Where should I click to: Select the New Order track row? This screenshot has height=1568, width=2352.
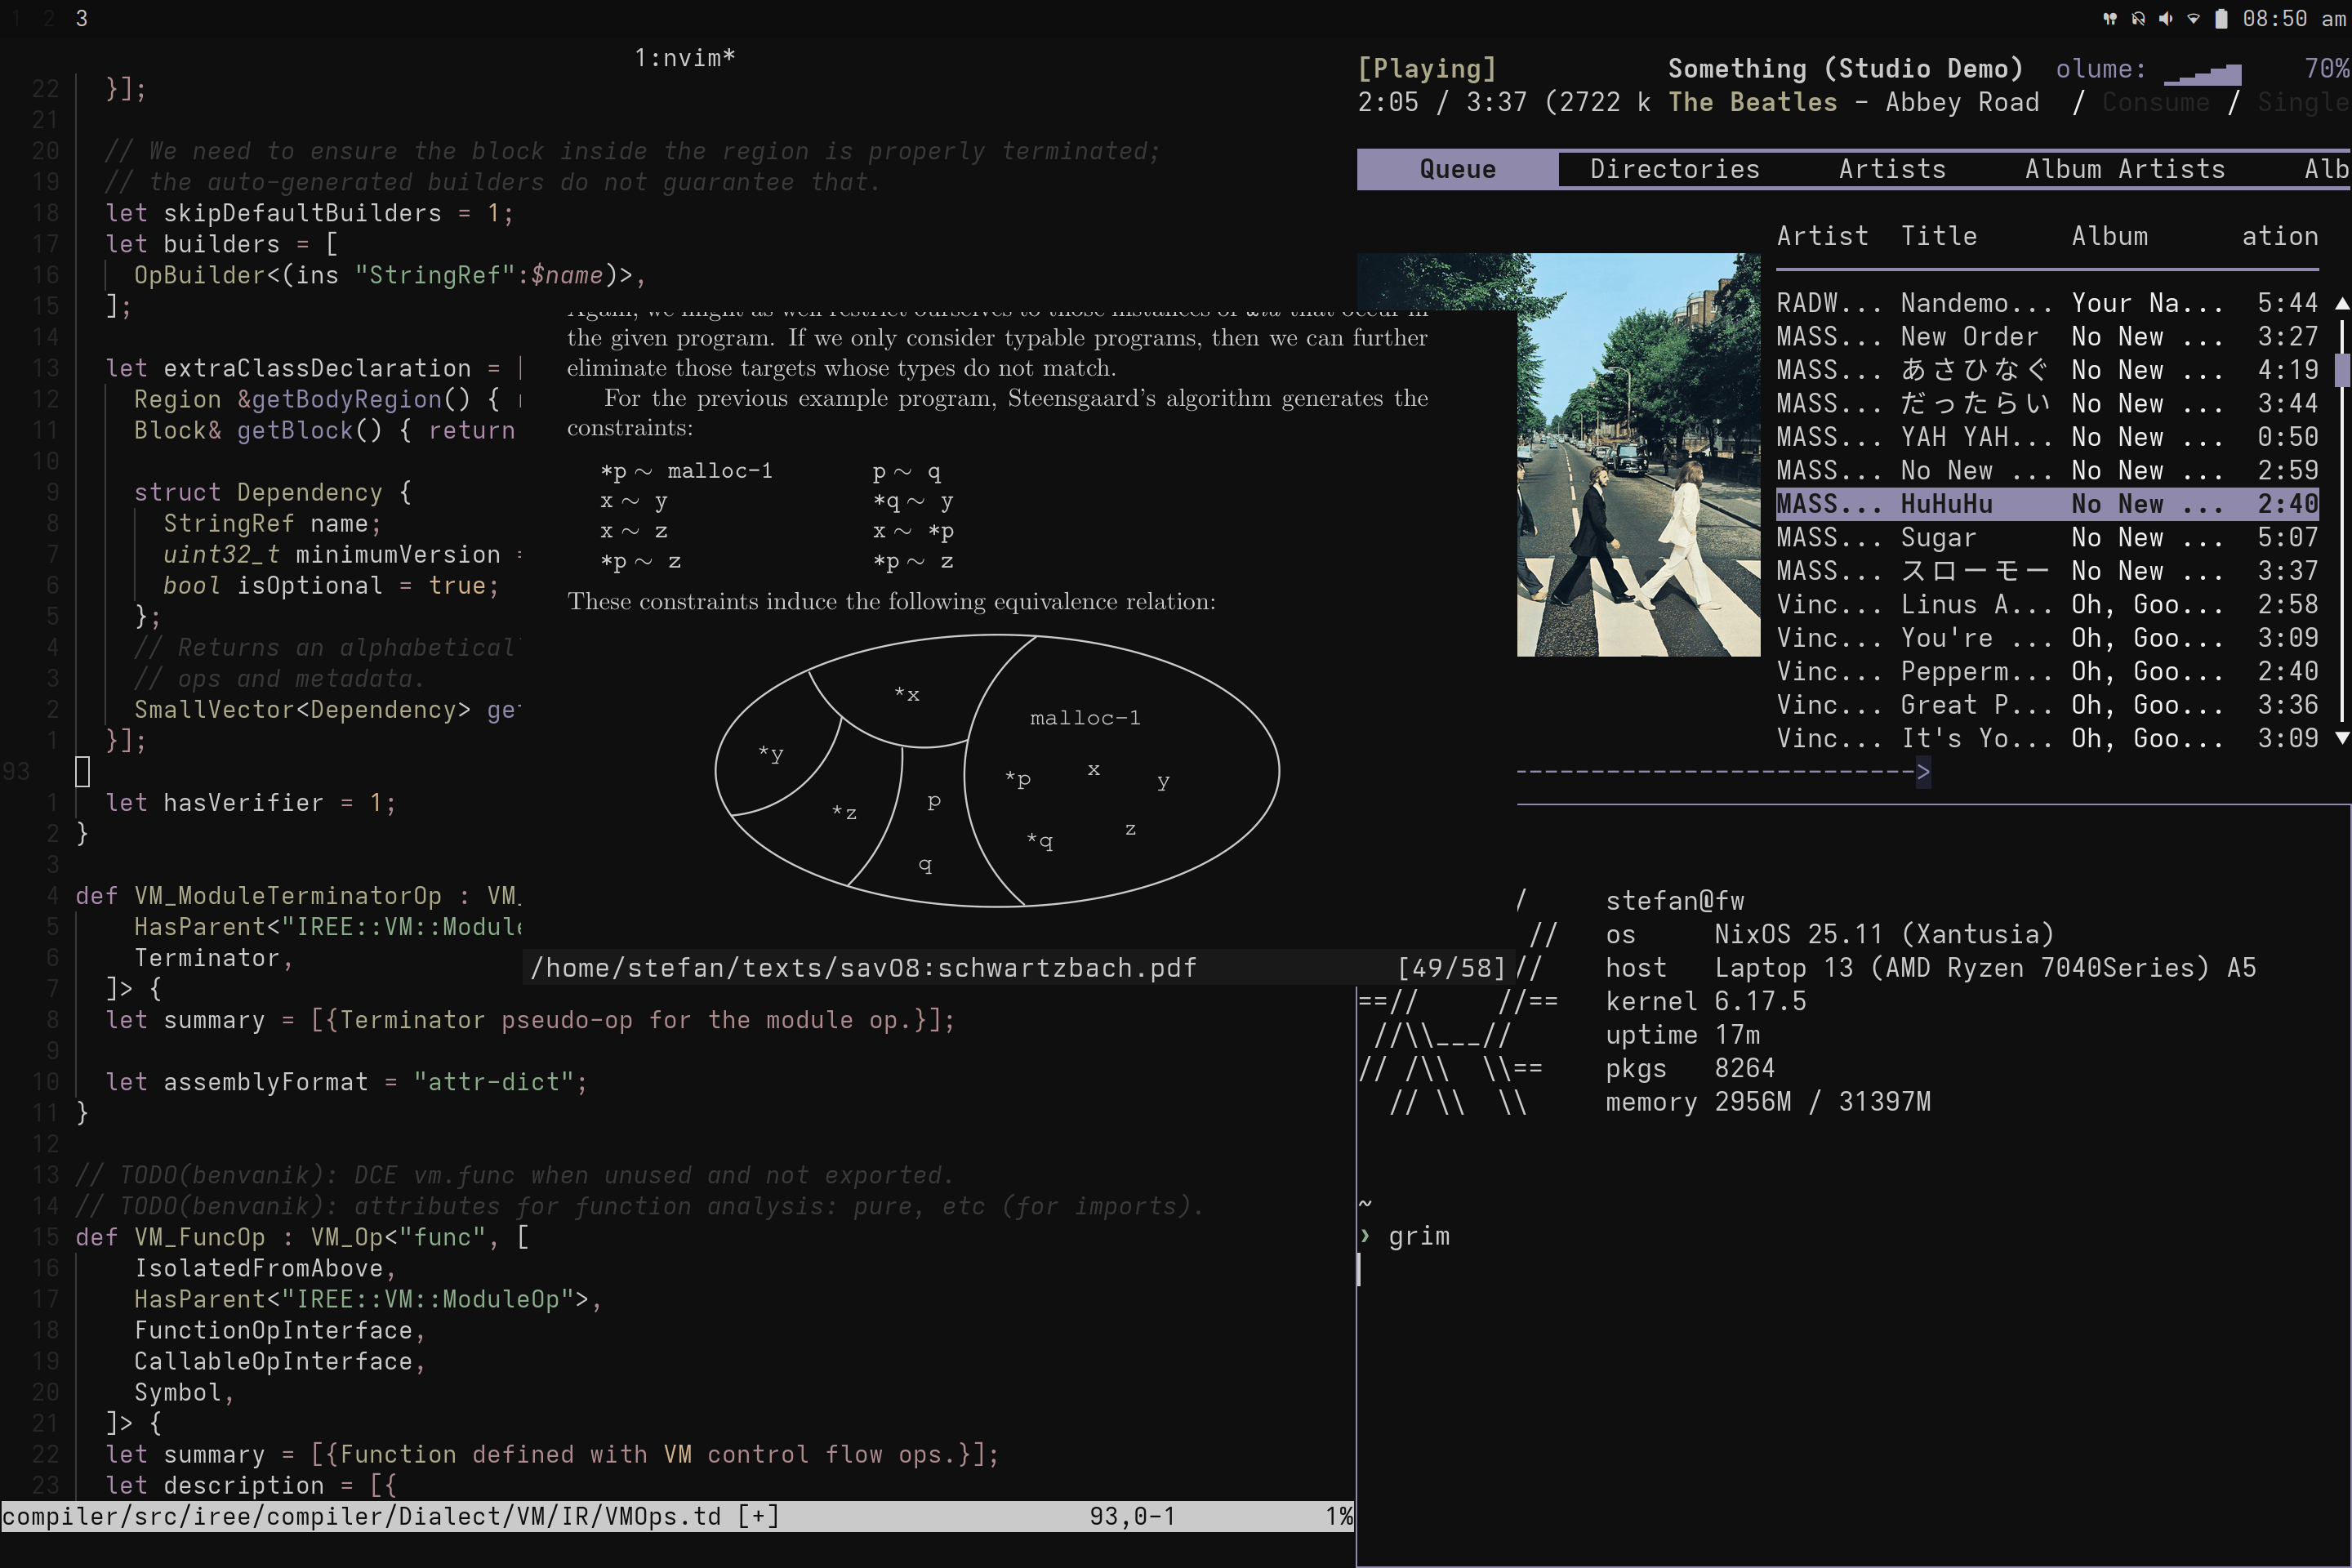pos(1968,336)
